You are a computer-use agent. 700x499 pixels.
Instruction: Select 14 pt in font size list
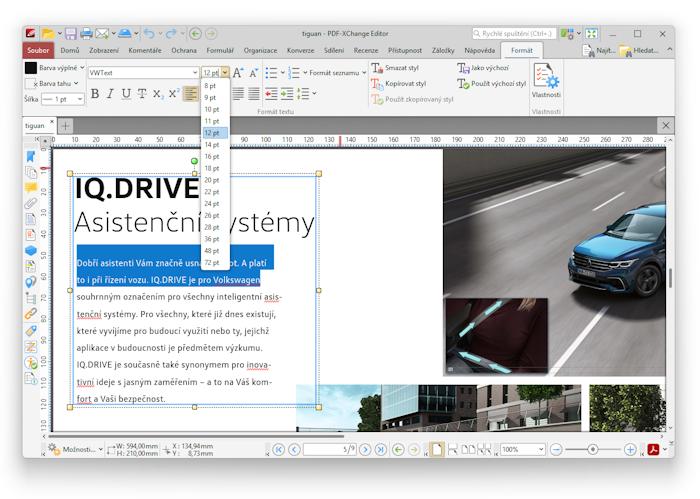pos(215,145)
